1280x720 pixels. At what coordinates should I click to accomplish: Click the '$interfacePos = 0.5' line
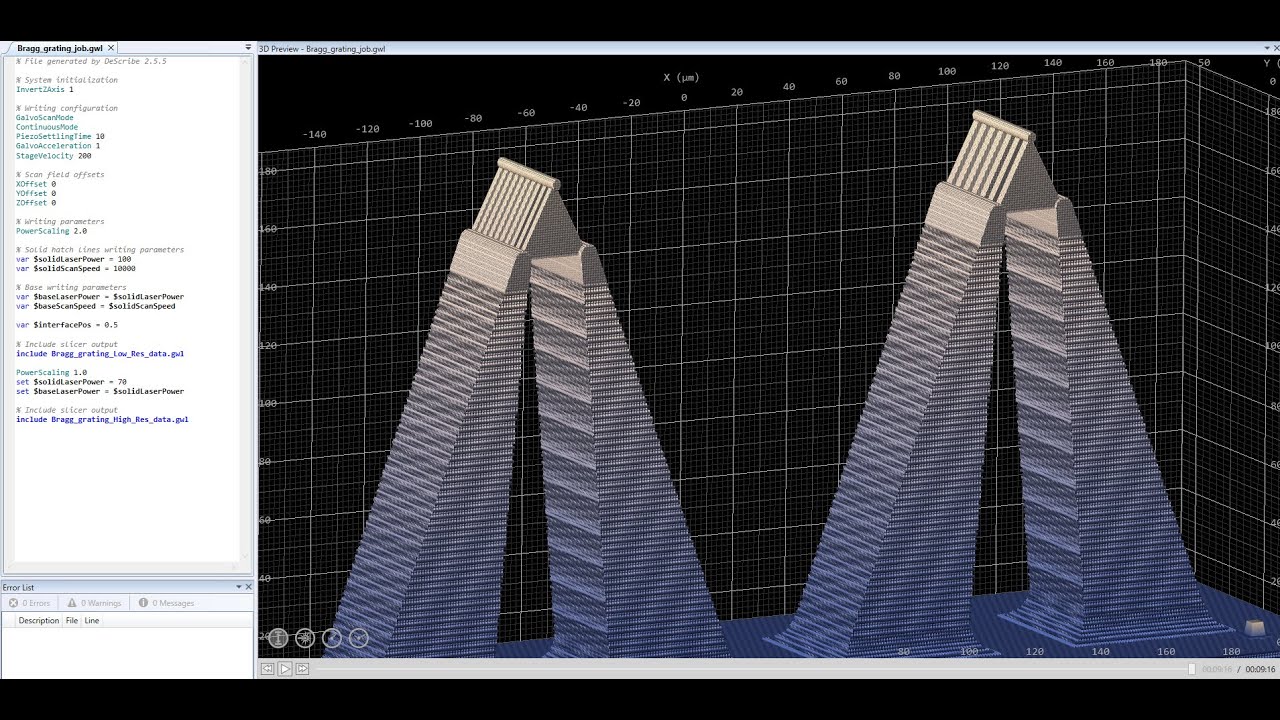pyautogui.click(x=67, y=325)
